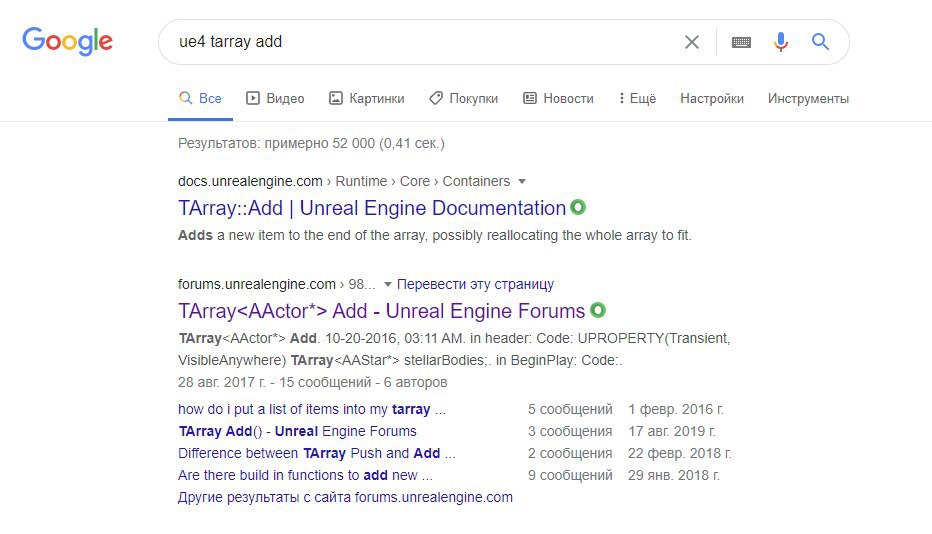The width and height of the screenshot is (932, 534).
Task: Click '22 февр. 2018 г.' date
Action: click(679, 453)
